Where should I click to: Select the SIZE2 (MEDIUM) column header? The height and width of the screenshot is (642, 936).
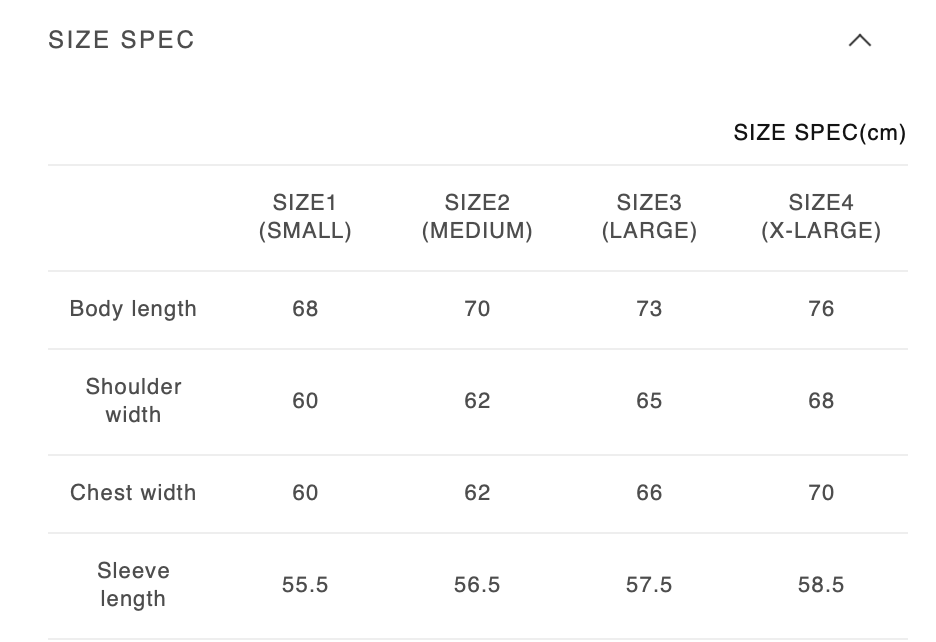477,217
